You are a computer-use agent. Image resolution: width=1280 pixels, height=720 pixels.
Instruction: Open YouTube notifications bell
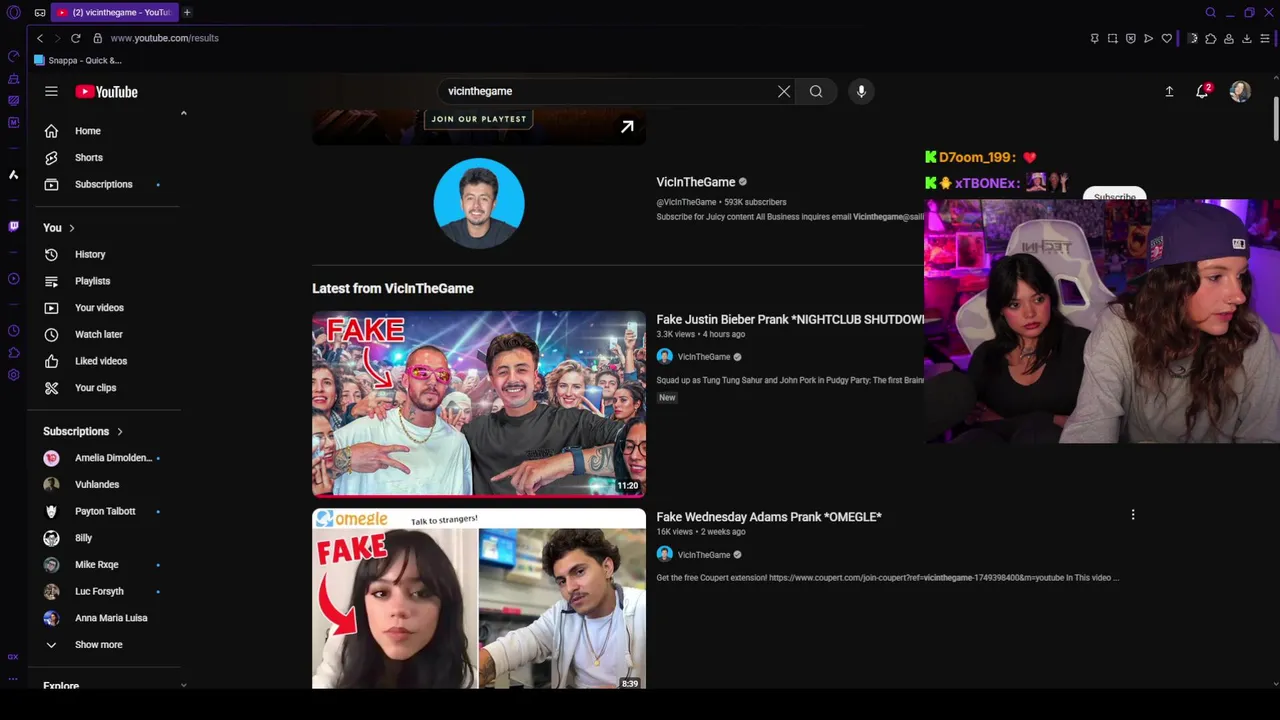point(1203,91)
